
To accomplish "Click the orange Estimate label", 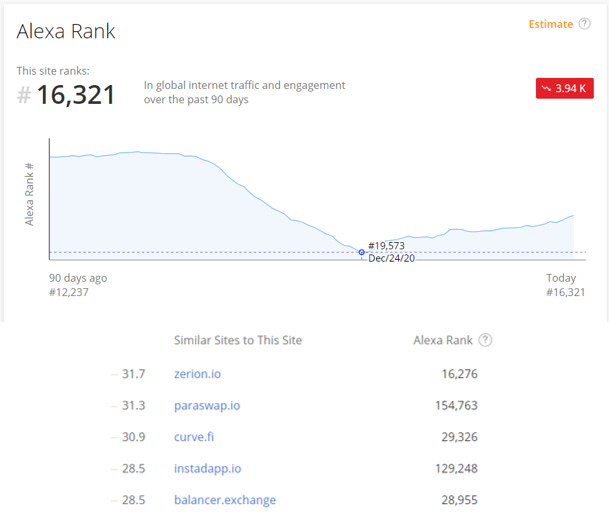I will click(x=551, y=24).
